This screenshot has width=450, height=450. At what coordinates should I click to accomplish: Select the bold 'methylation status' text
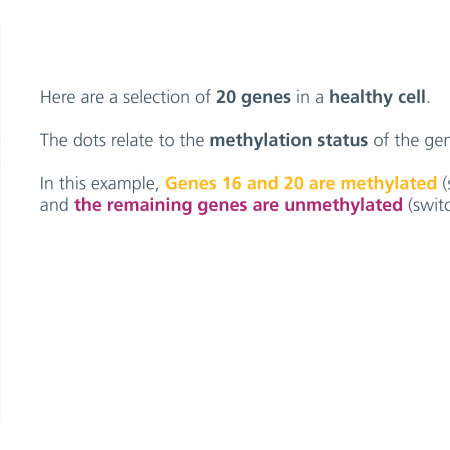pos(289,140)
